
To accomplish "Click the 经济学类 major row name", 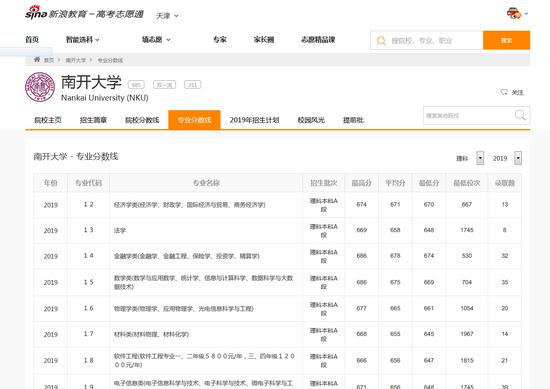I will point(189,205).
